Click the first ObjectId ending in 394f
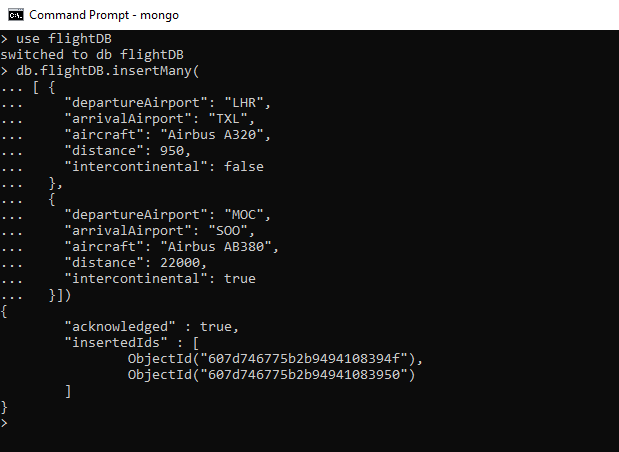Viewport: 619px width, 452px height. tap(271, 358)
